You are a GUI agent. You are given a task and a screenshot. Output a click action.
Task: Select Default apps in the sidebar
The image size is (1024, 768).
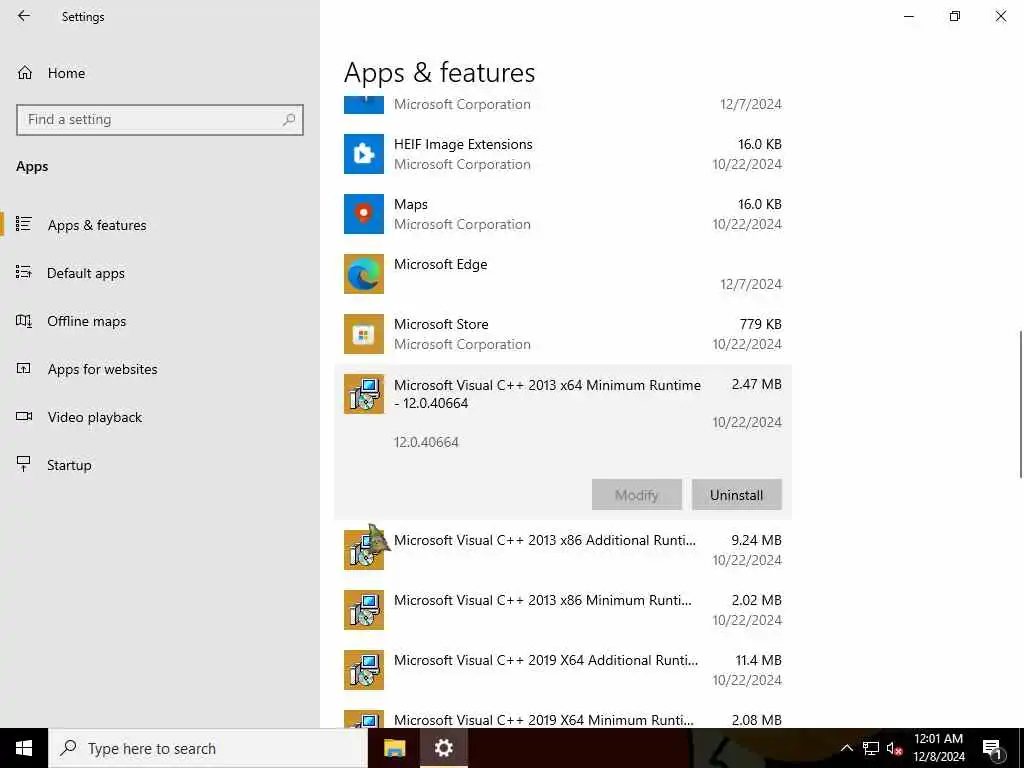tap(160, 273)
